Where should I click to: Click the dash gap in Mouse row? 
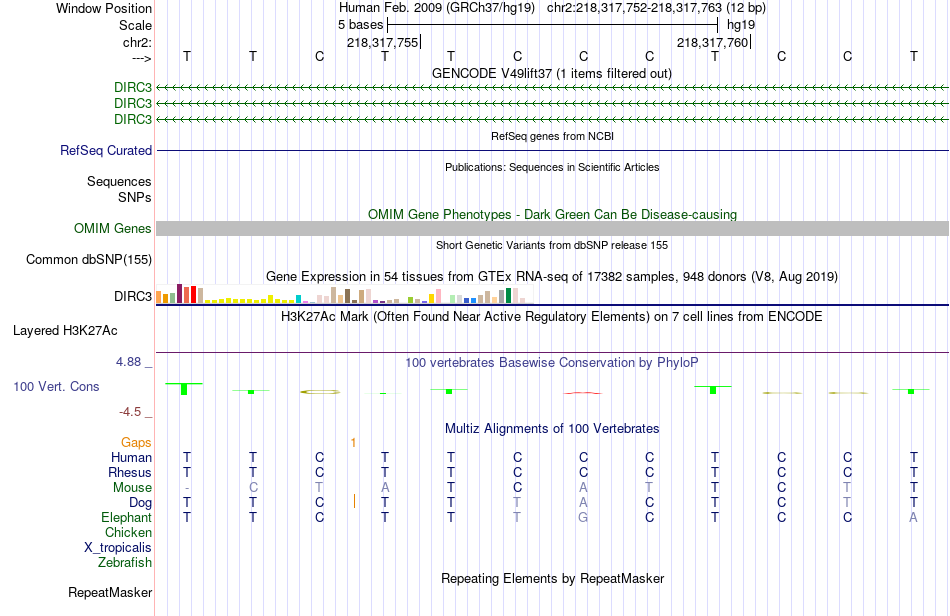pyautogui.click(x=187, y=488)
